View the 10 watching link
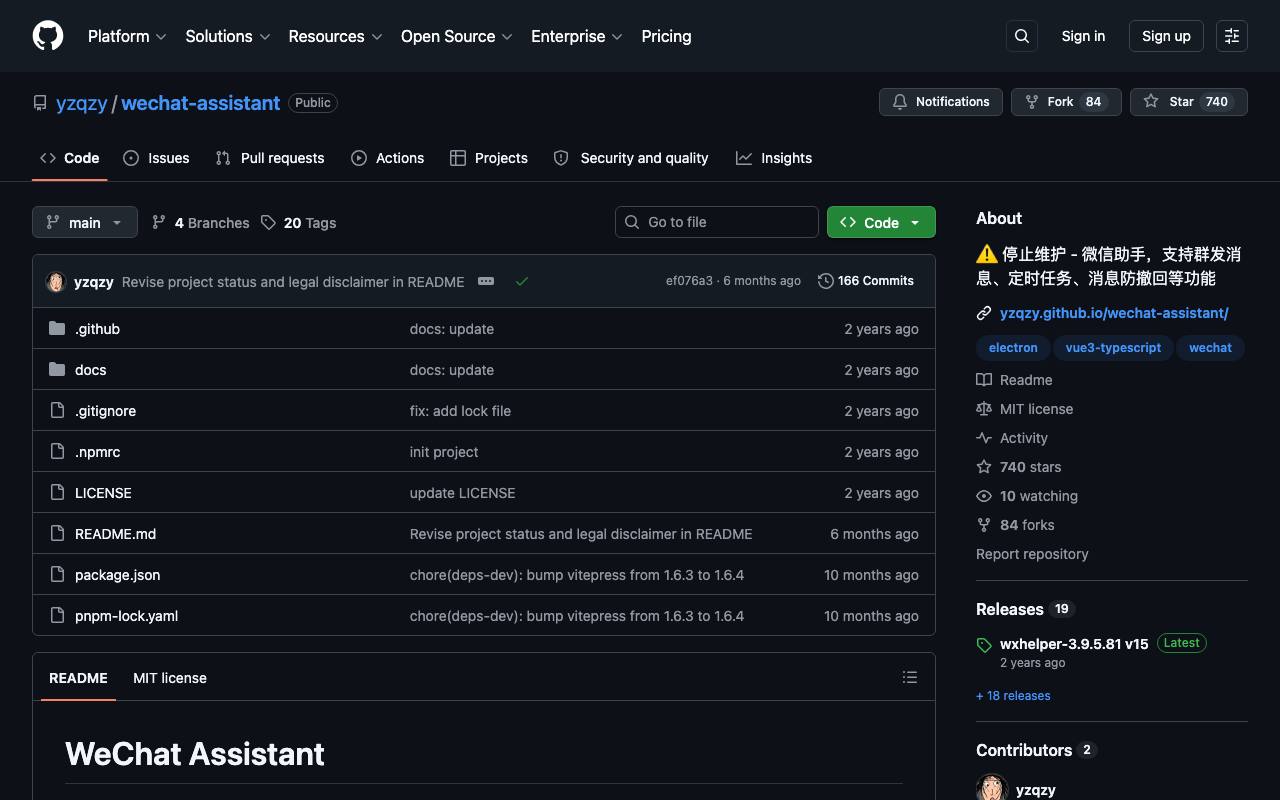The width and height of the screenshot is (1280, 800). (x=1027, y=496)
